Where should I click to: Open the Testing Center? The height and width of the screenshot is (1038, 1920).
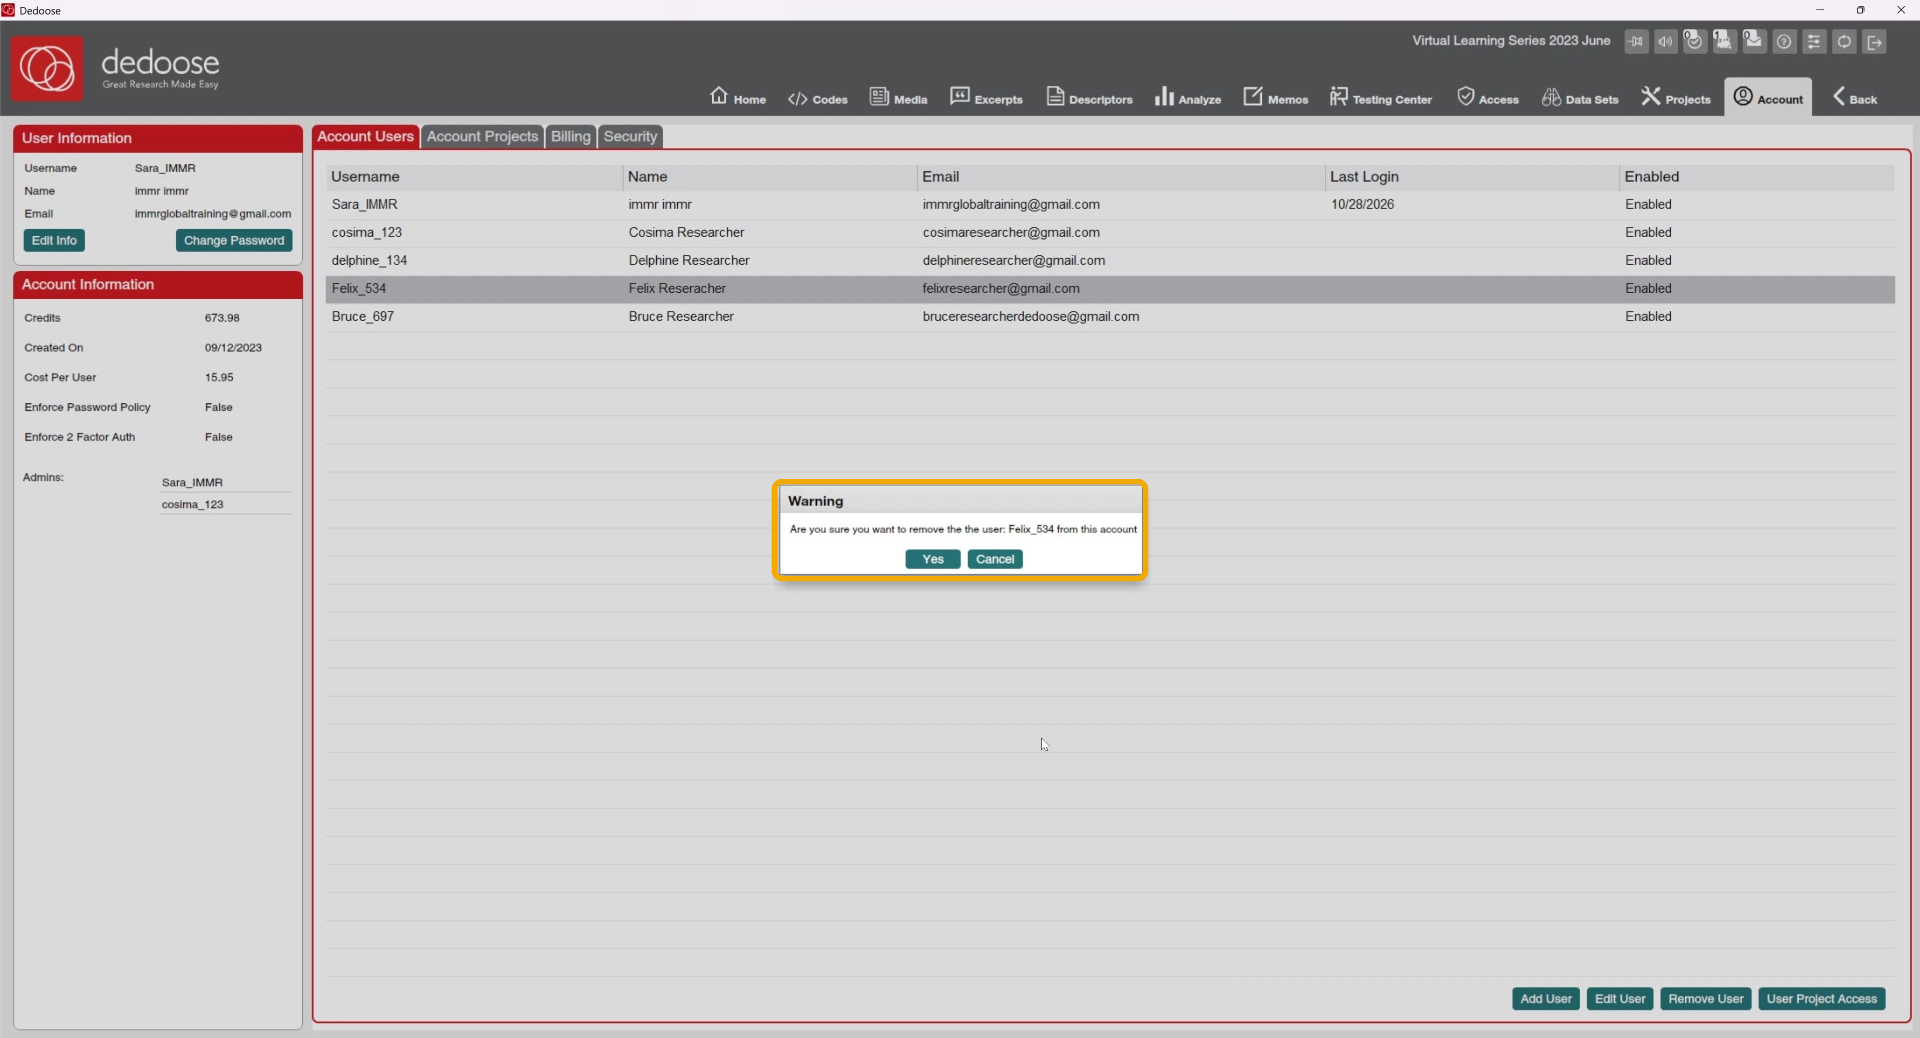(1380, 97)
